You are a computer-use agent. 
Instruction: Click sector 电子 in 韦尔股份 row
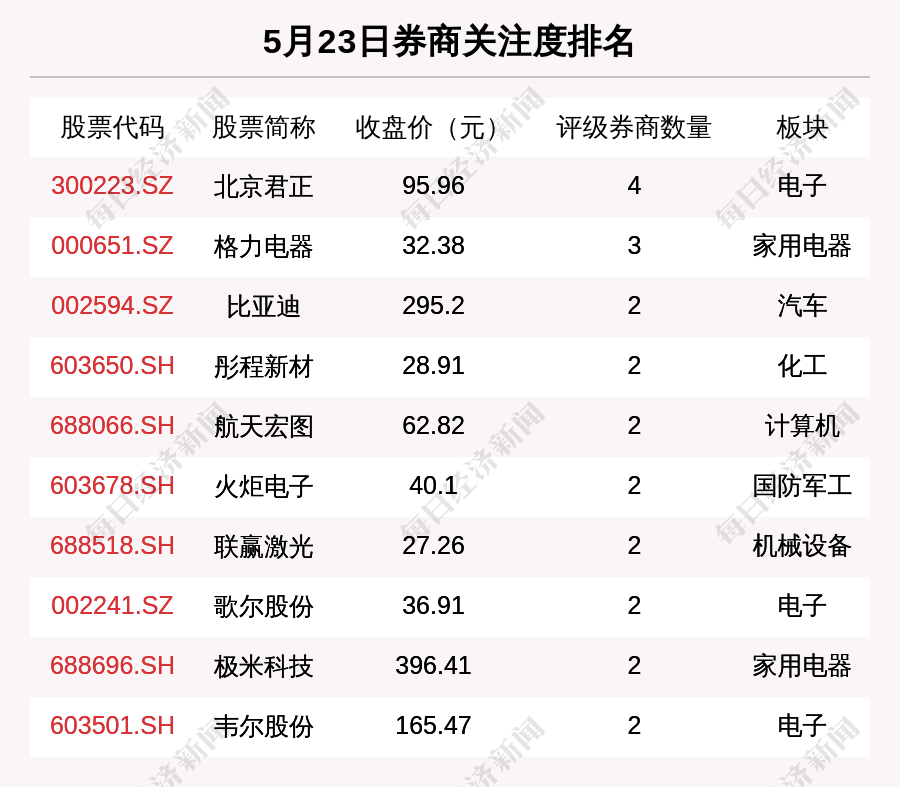pyautogui.click(x=802, y=726)
